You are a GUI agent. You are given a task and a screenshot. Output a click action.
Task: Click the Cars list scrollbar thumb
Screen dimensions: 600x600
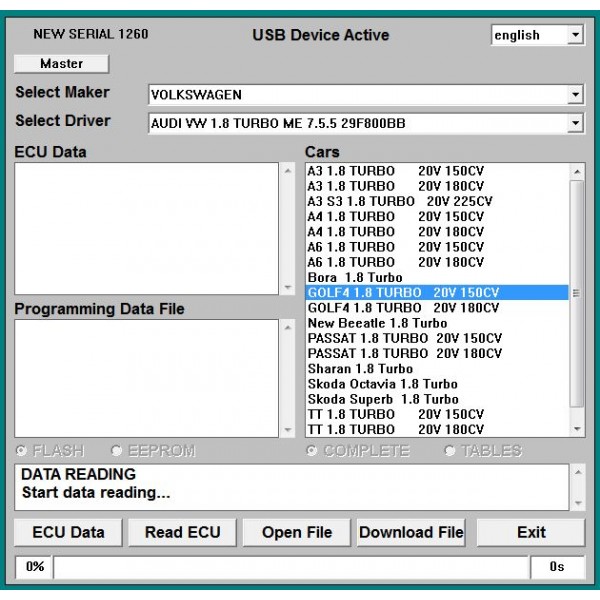(577, 294)
